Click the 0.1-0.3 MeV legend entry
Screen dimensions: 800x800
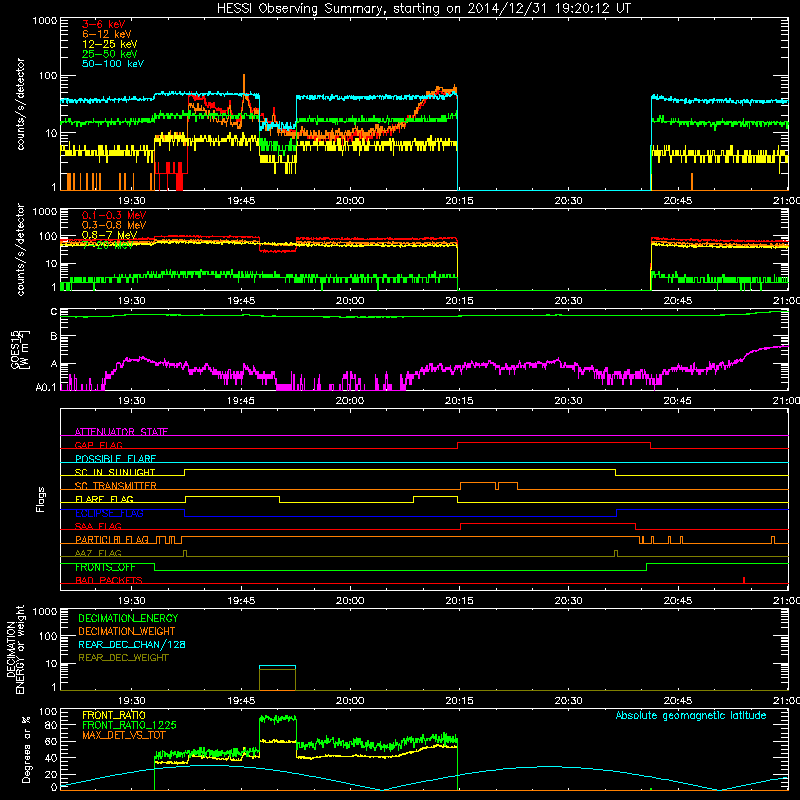114,215
